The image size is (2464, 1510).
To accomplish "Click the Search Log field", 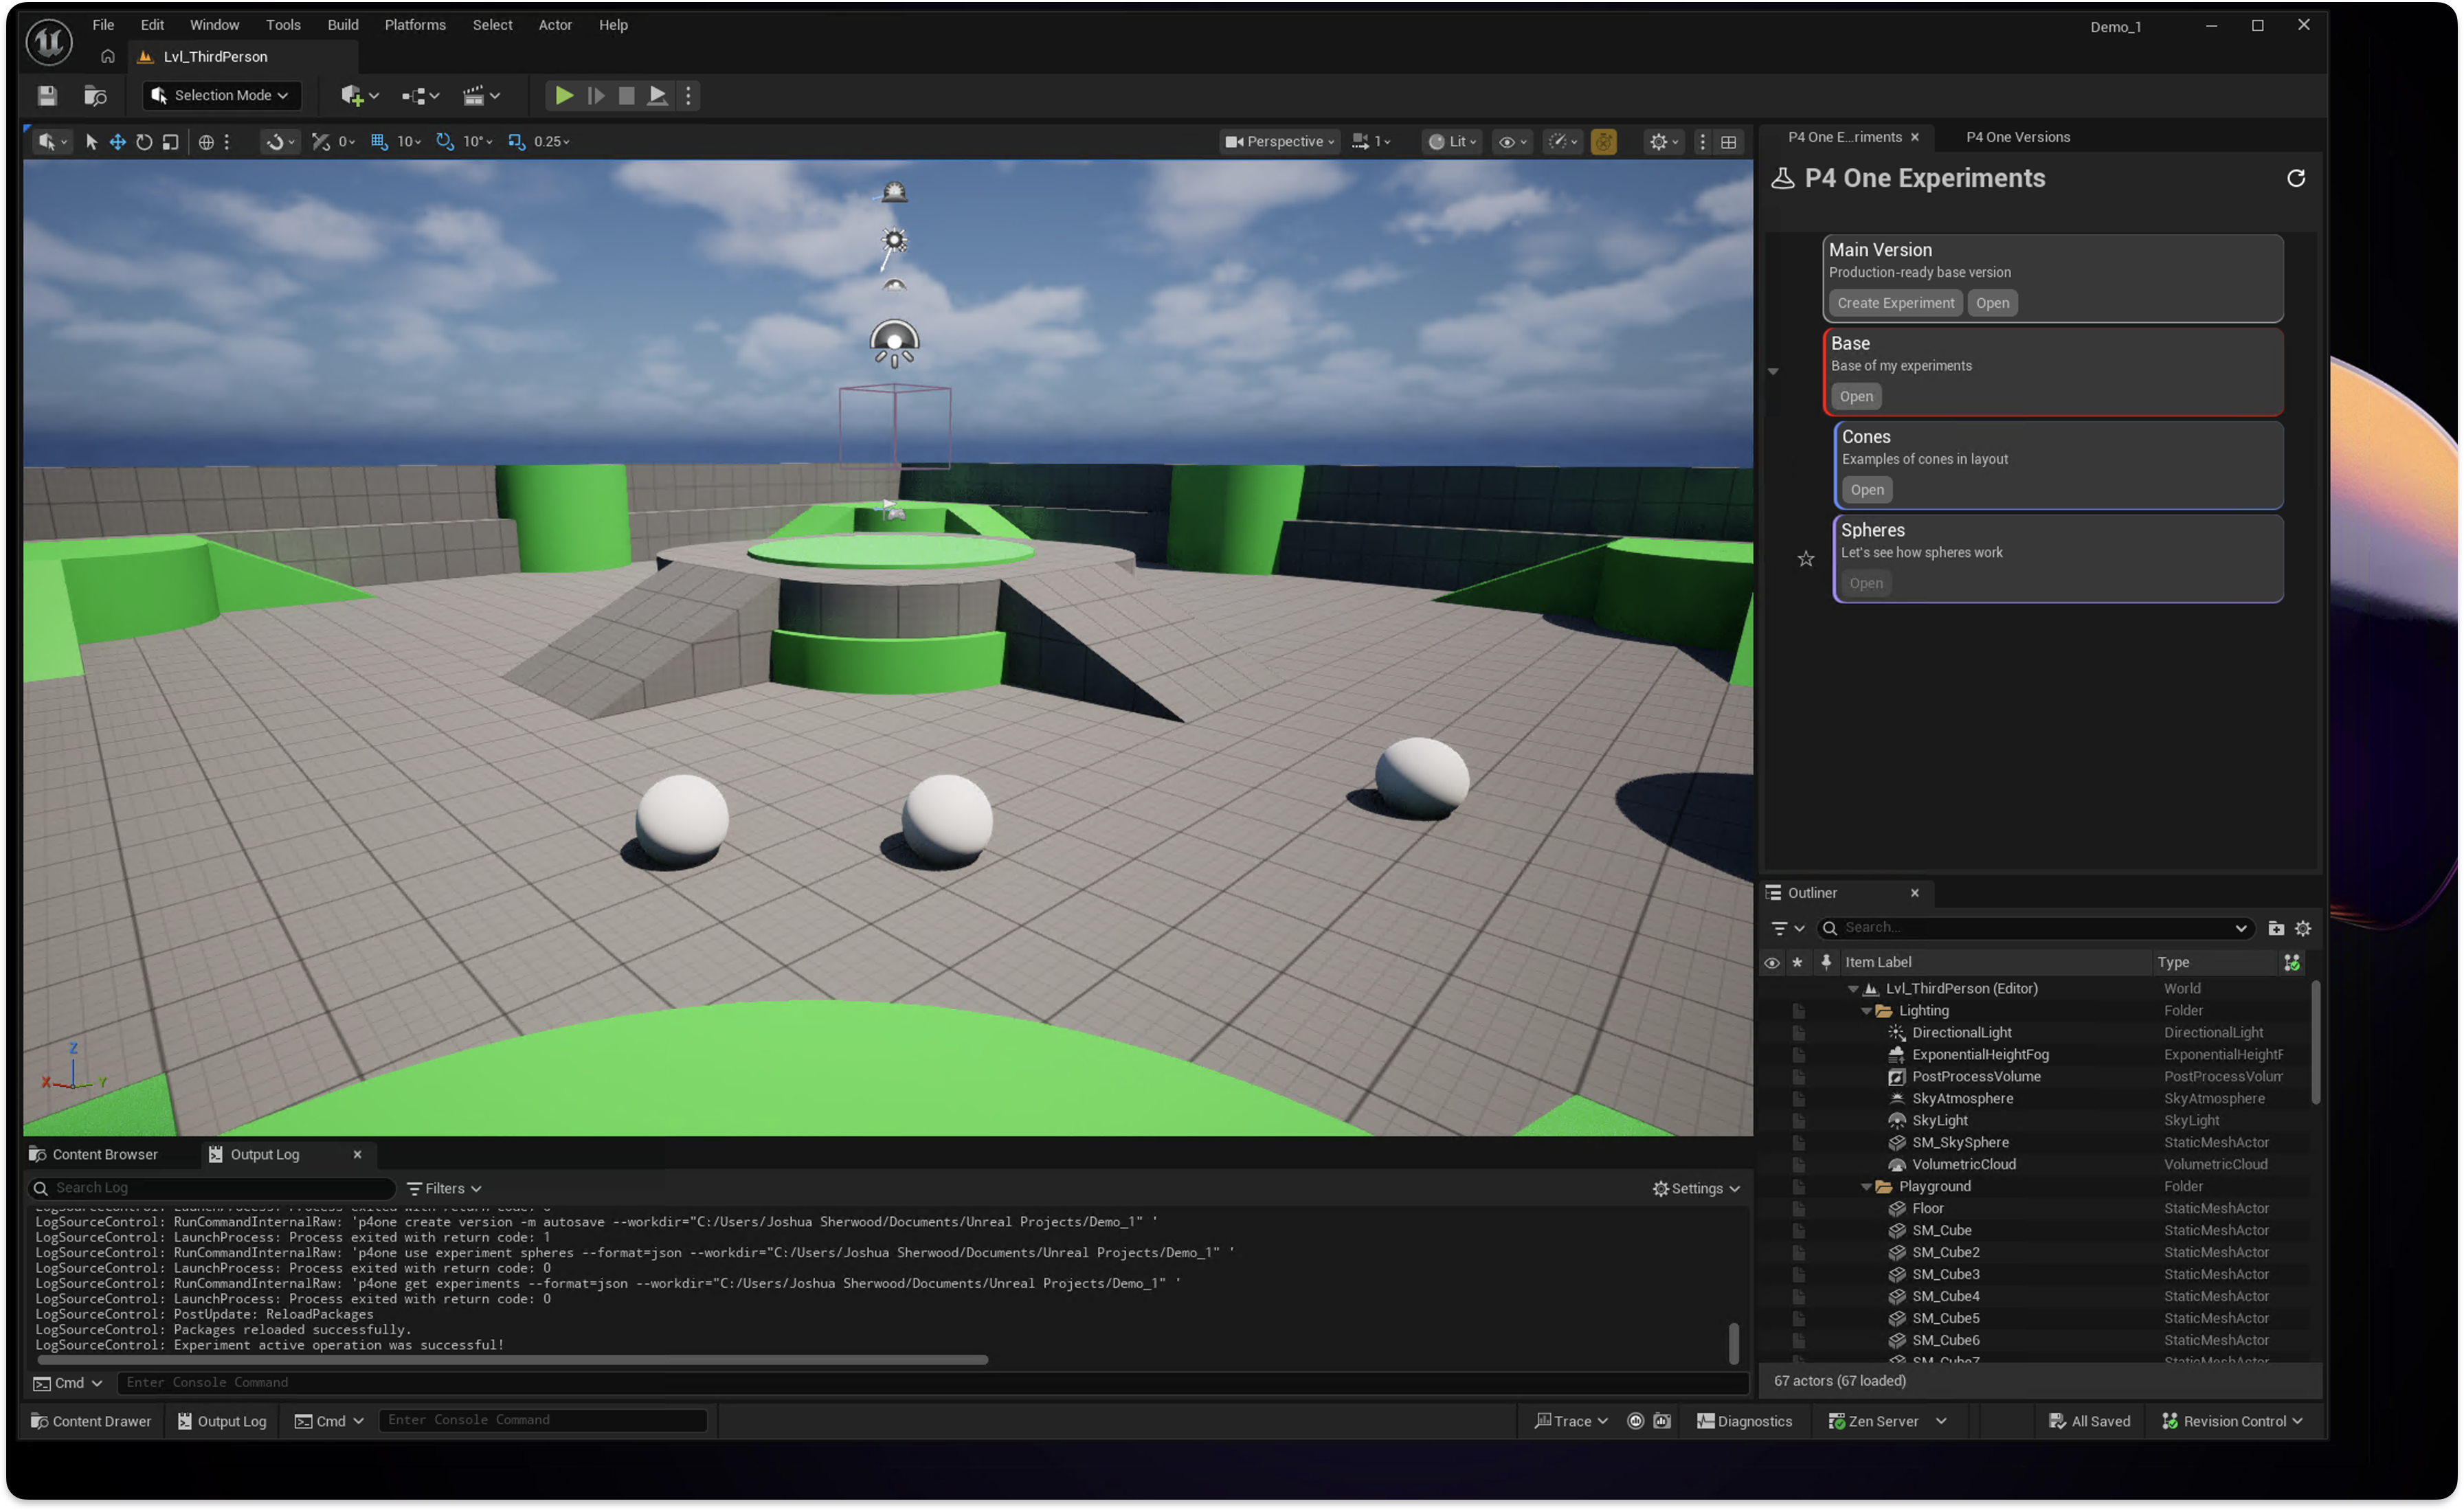I will 212,1188.
